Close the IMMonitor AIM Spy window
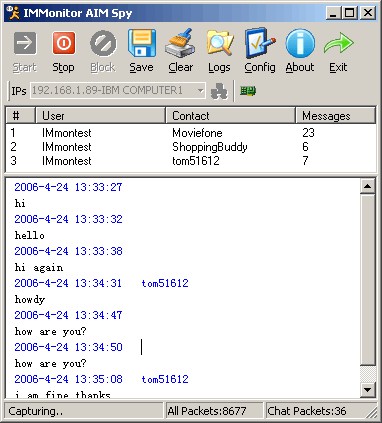The width and height of the screenshot is (382, 423). (368, 13)
